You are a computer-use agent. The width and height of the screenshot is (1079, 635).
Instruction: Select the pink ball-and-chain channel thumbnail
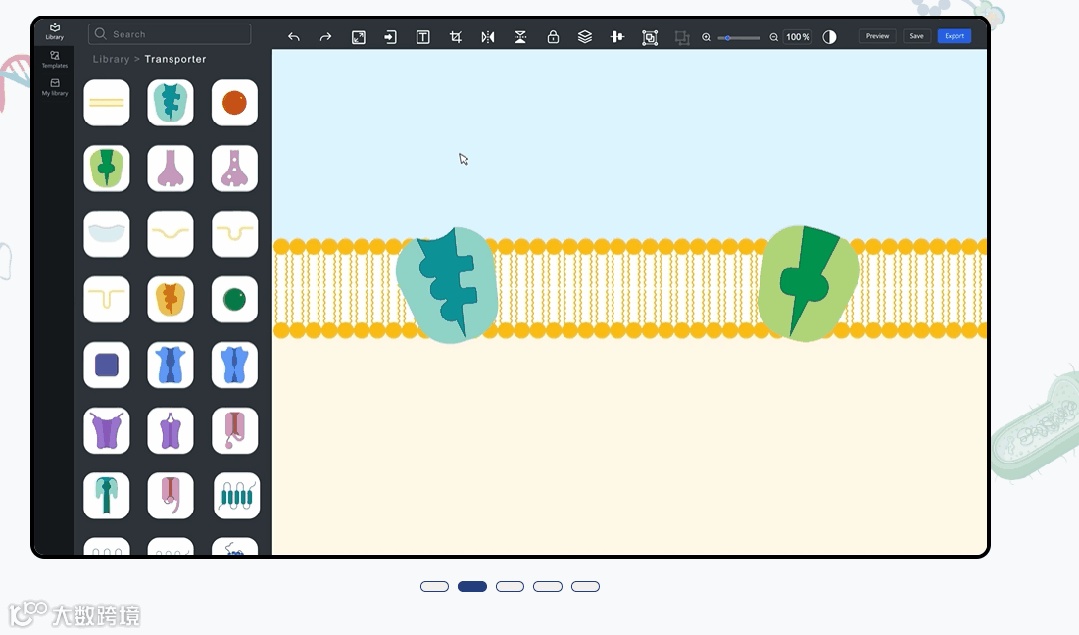coord(235,431)
